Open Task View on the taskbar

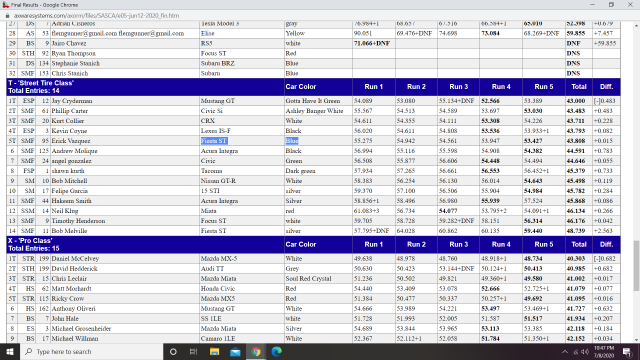[193, 351]
